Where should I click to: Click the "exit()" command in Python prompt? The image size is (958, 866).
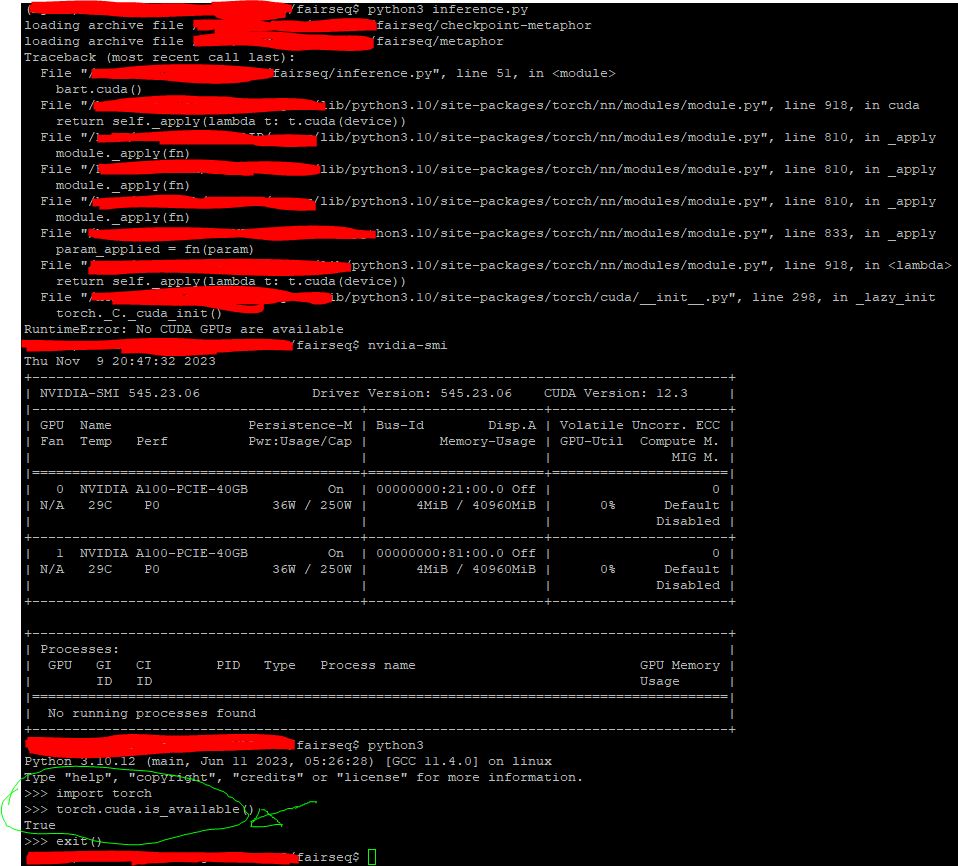tap(80, 841)
